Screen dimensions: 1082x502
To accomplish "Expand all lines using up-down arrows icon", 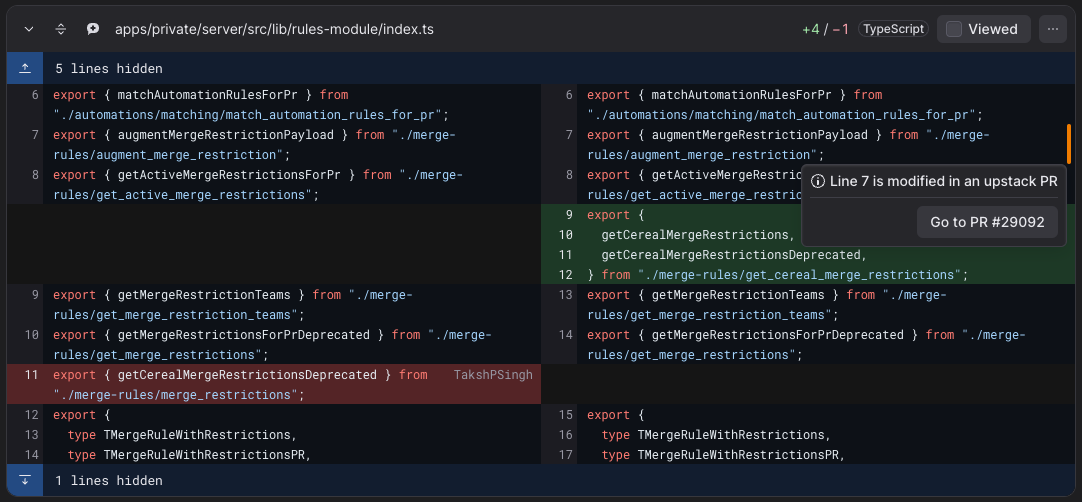I will click(x=61, y=29).
